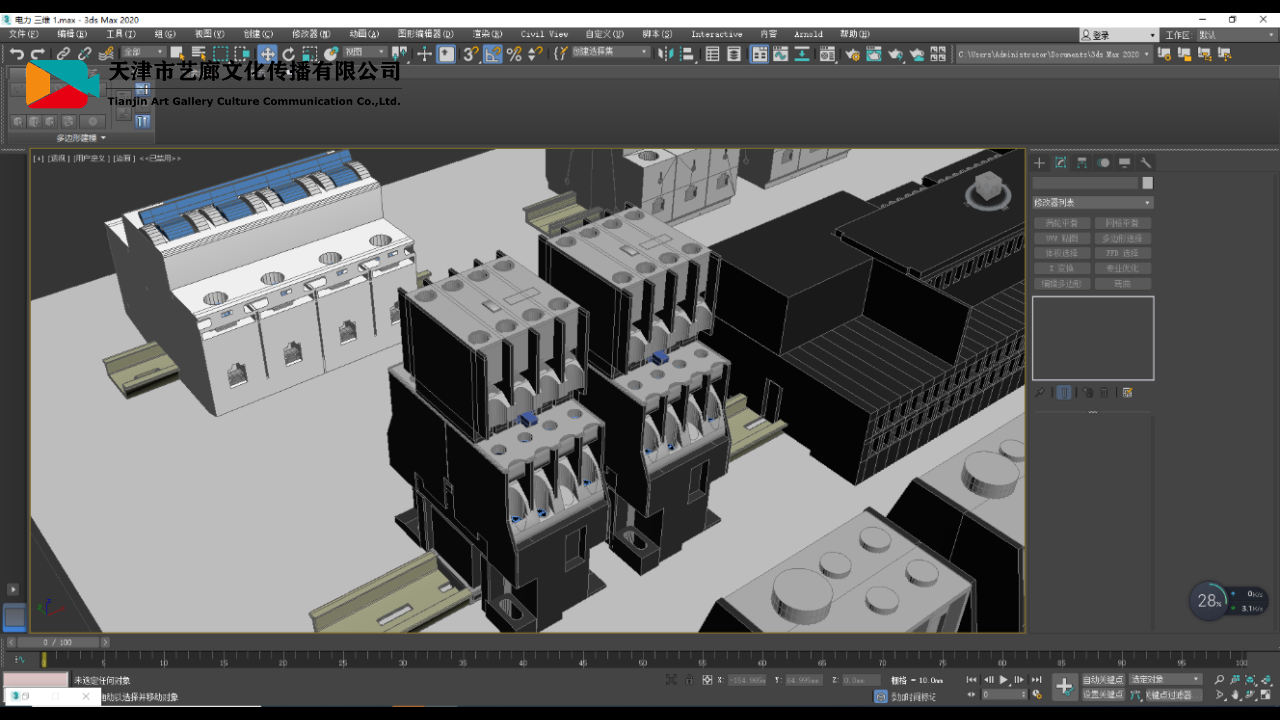The image size is (1280, 720).
Task: Click the 设置关键点 set key button
Action: (x=1103, y=694)
